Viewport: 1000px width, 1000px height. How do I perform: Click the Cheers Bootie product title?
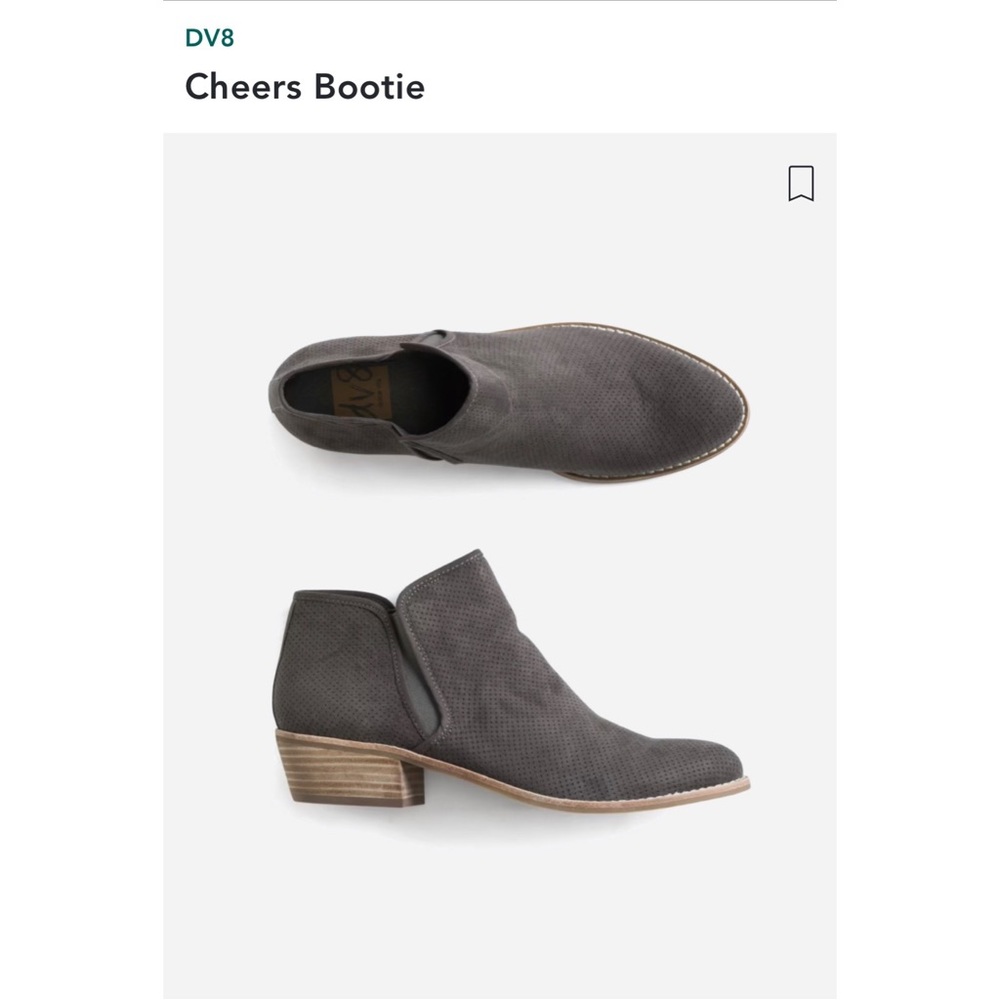tap(304, 87)
